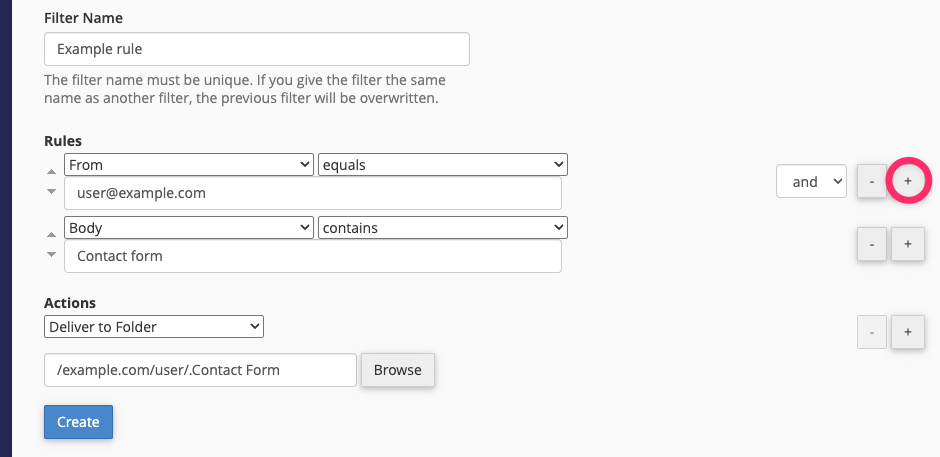The image size is (940, 457).
Task: Remove the From equals rule
Action: [872, 181]
